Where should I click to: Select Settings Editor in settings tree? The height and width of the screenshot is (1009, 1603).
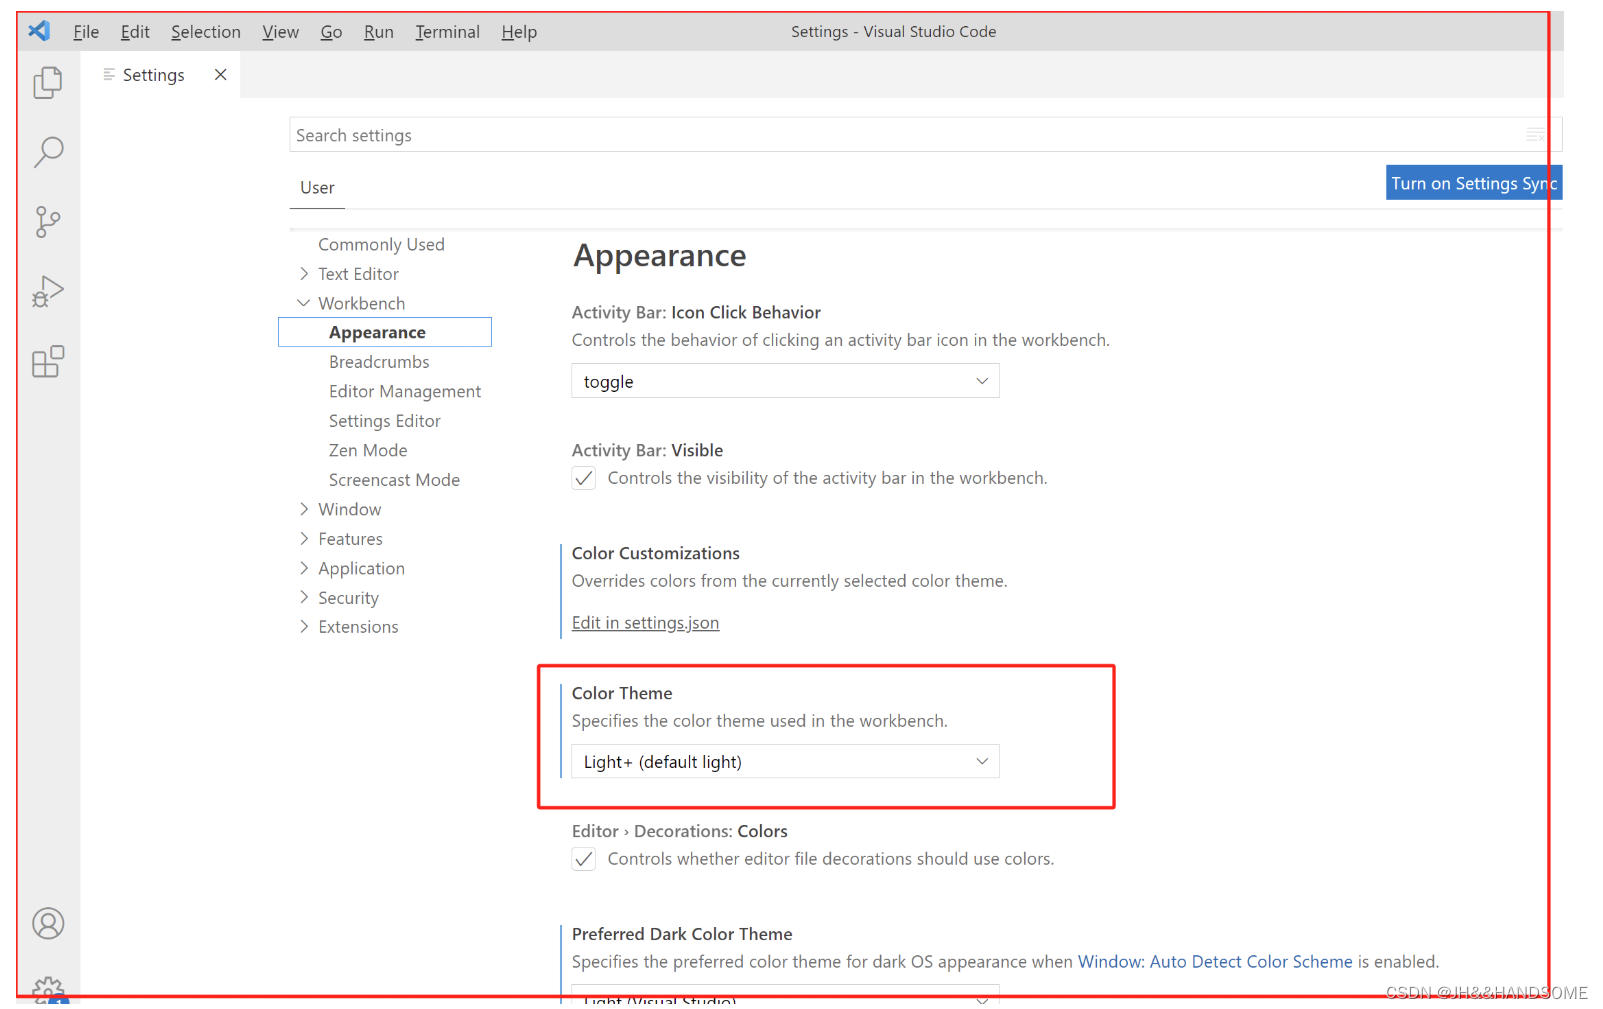pos(385,421)
